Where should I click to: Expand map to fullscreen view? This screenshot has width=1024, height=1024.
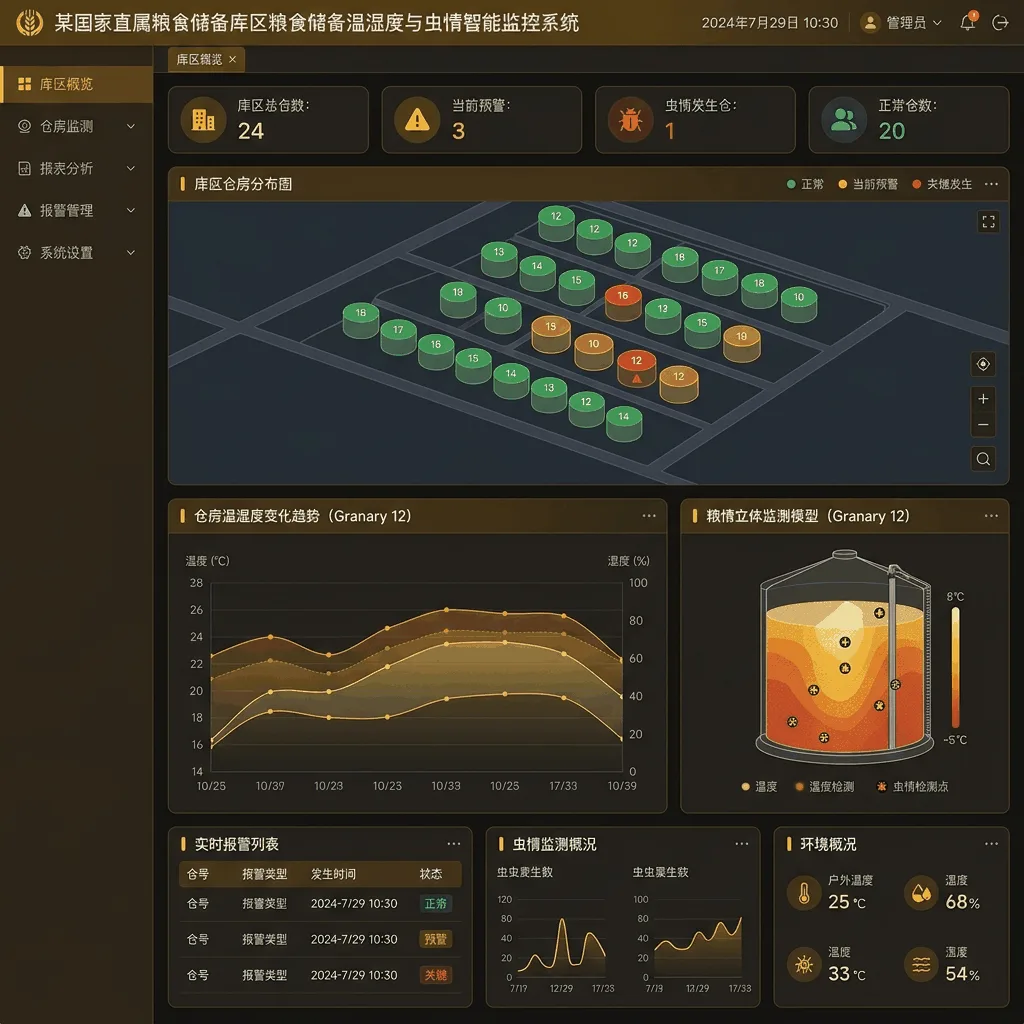coord(988,222)
